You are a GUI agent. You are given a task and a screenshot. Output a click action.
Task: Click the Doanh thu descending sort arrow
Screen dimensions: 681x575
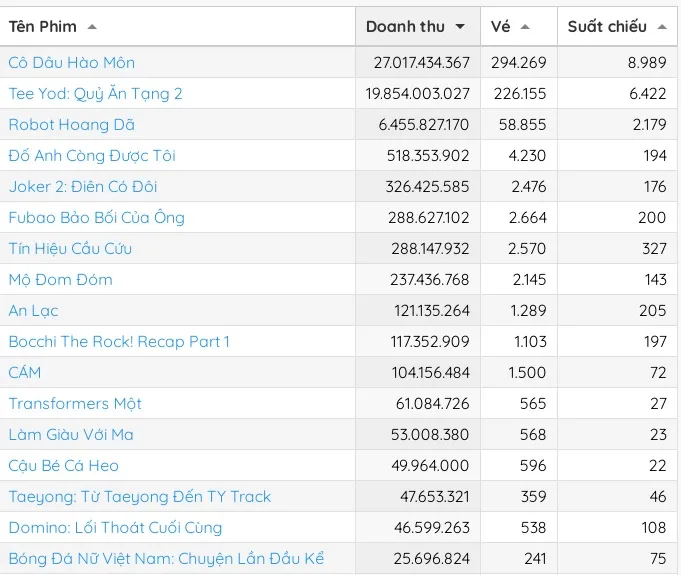460,27
